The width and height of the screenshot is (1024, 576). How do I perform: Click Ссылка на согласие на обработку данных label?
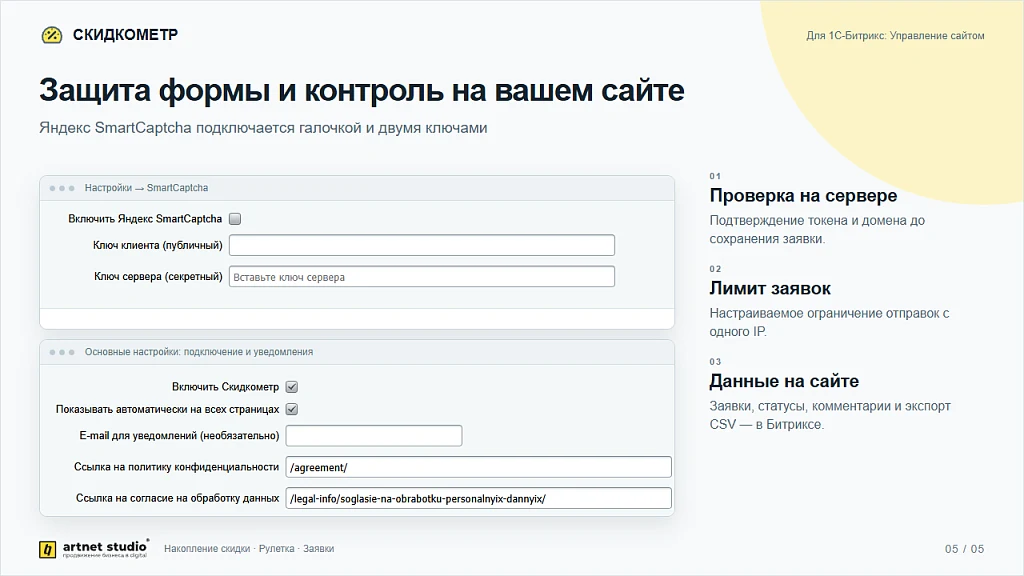pos(178,498)
